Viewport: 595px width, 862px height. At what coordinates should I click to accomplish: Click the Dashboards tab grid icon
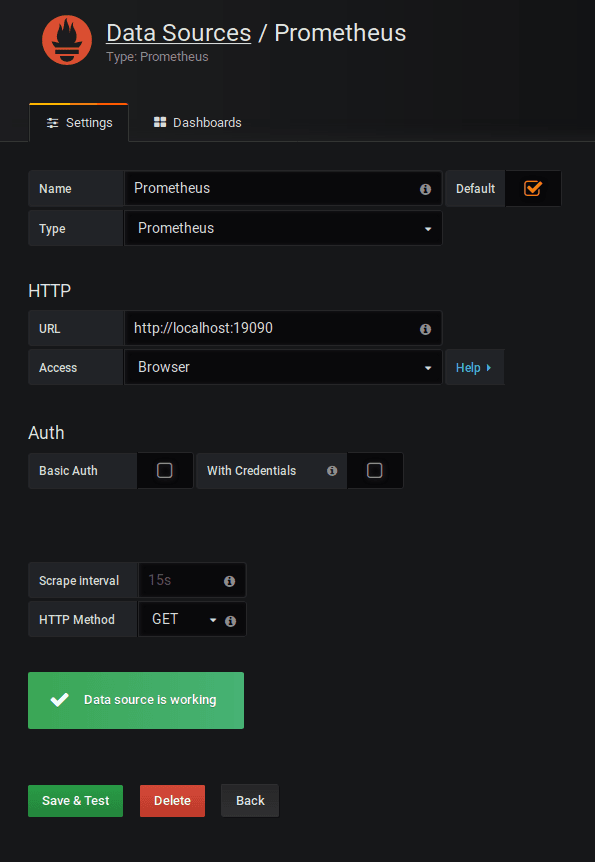(159, 122)
